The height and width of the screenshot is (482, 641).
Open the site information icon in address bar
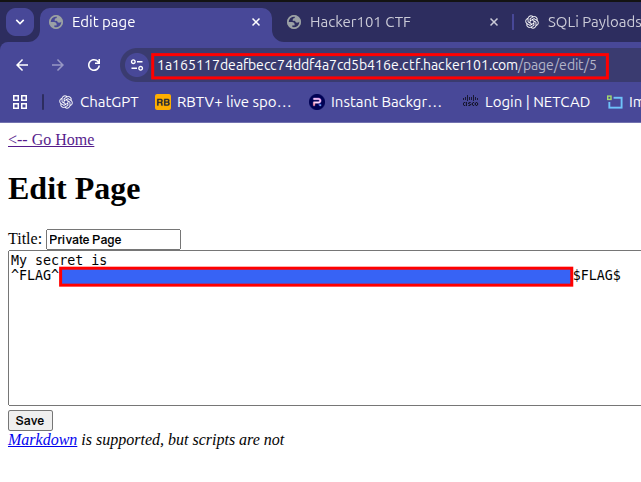point(137,65)
